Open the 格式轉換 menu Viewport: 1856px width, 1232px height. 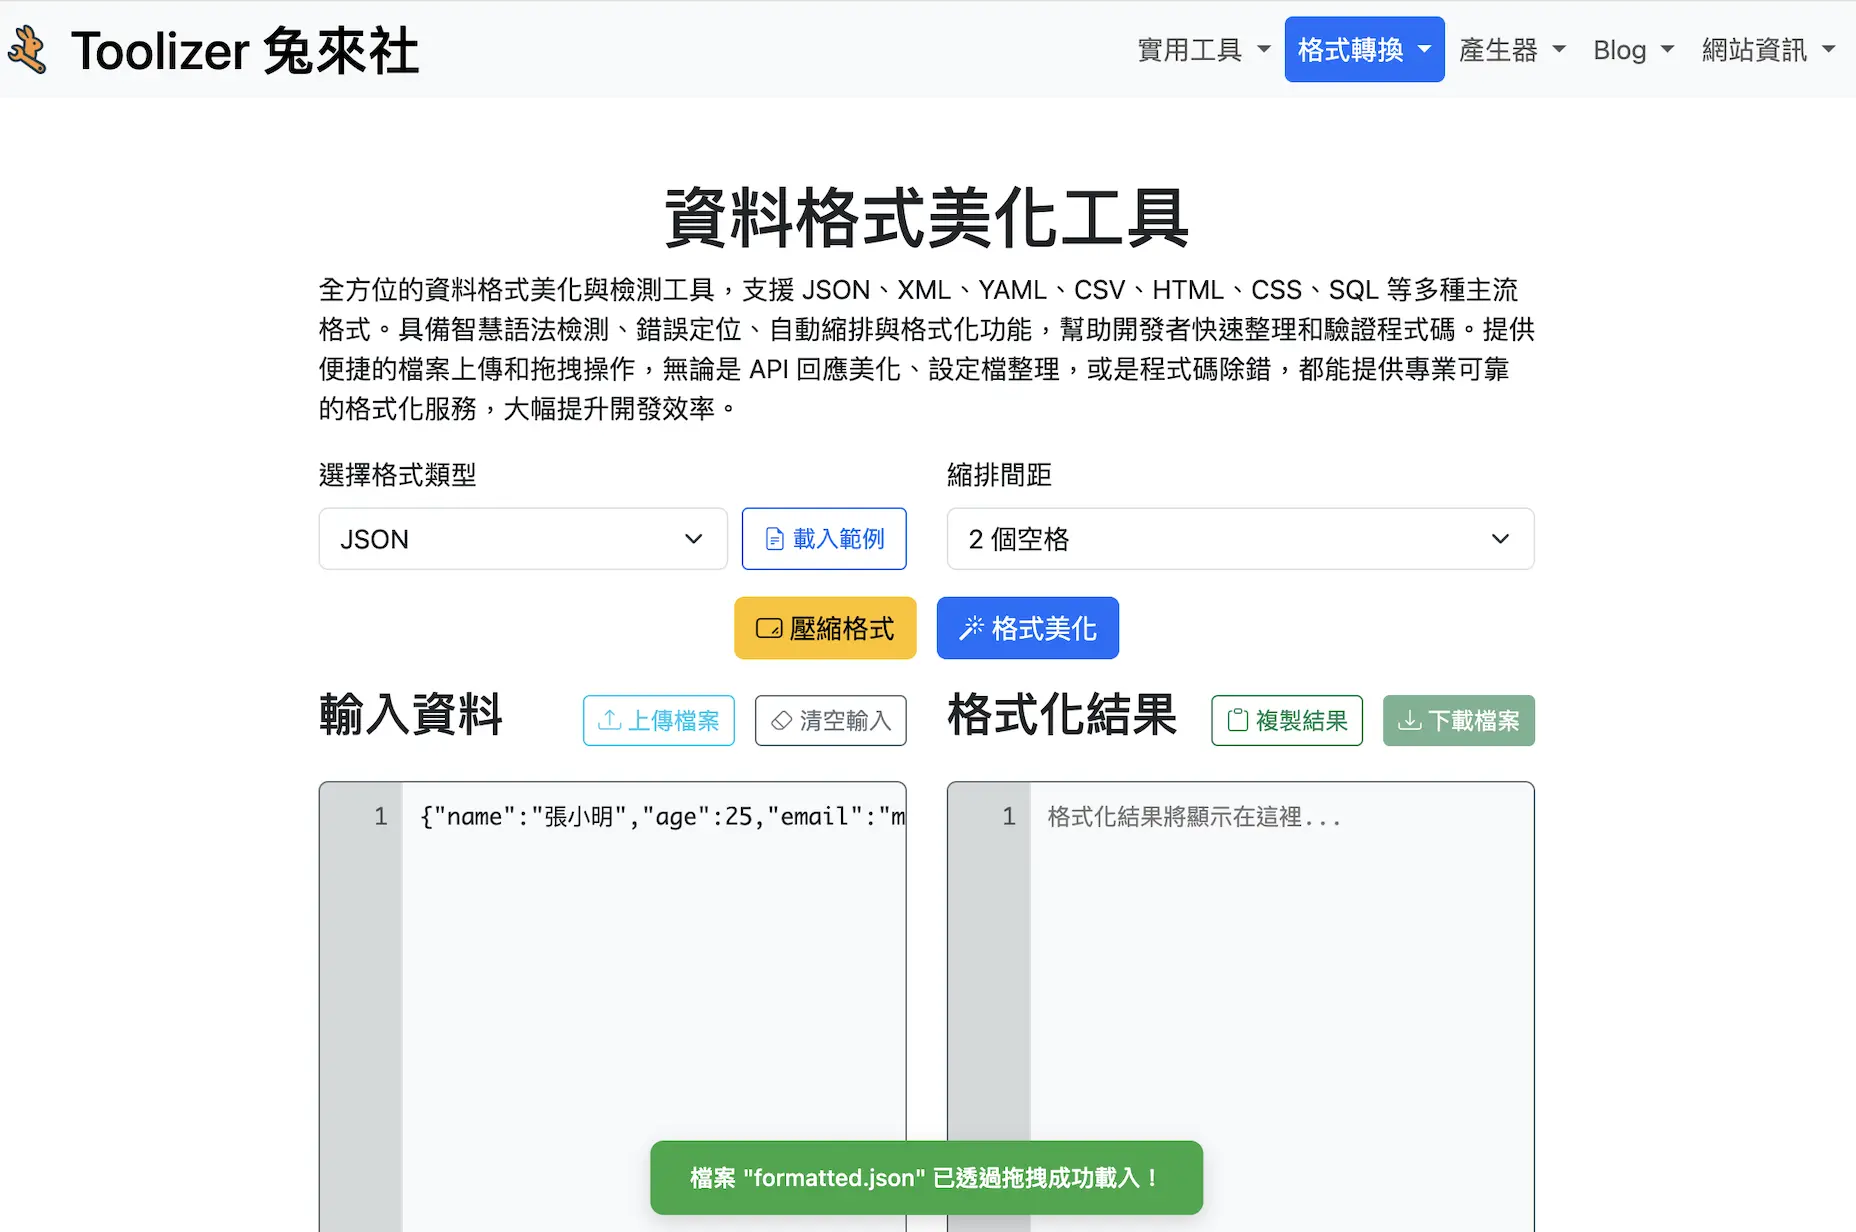coord(1363,49)
